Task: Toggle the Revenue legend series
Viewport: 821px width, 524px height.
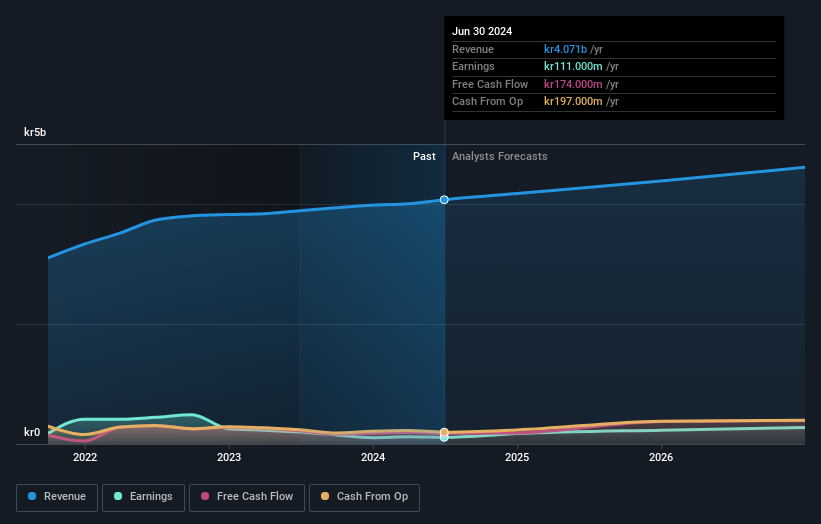Action: 57,497
